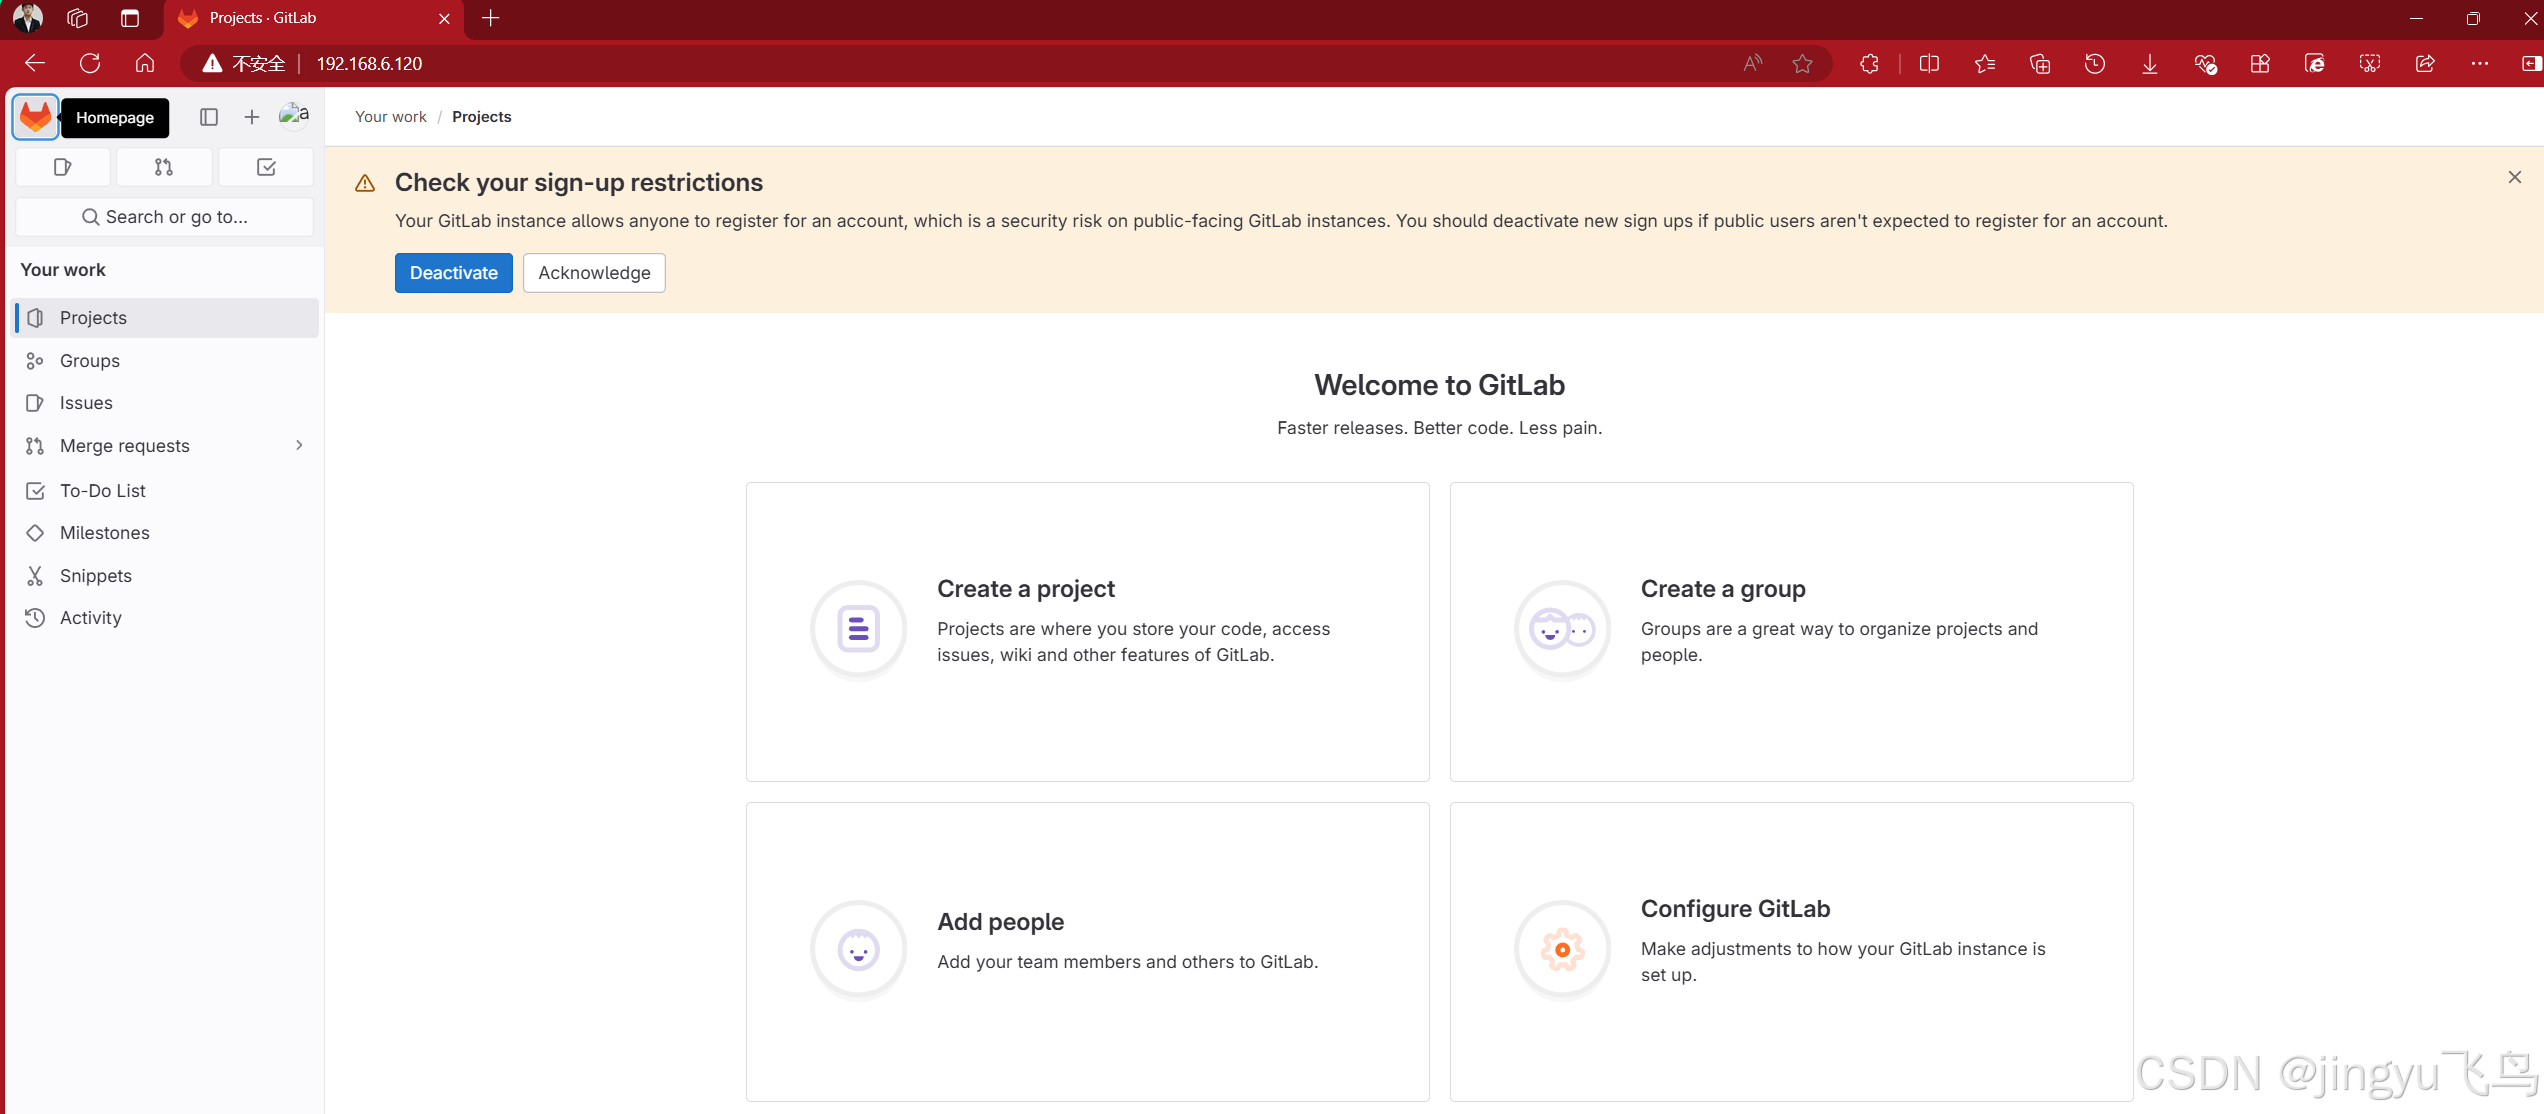Expand the Merge requests submenu chevron
The width and height of the screenshot is (2544, 1114).
(x=299, y=445)
